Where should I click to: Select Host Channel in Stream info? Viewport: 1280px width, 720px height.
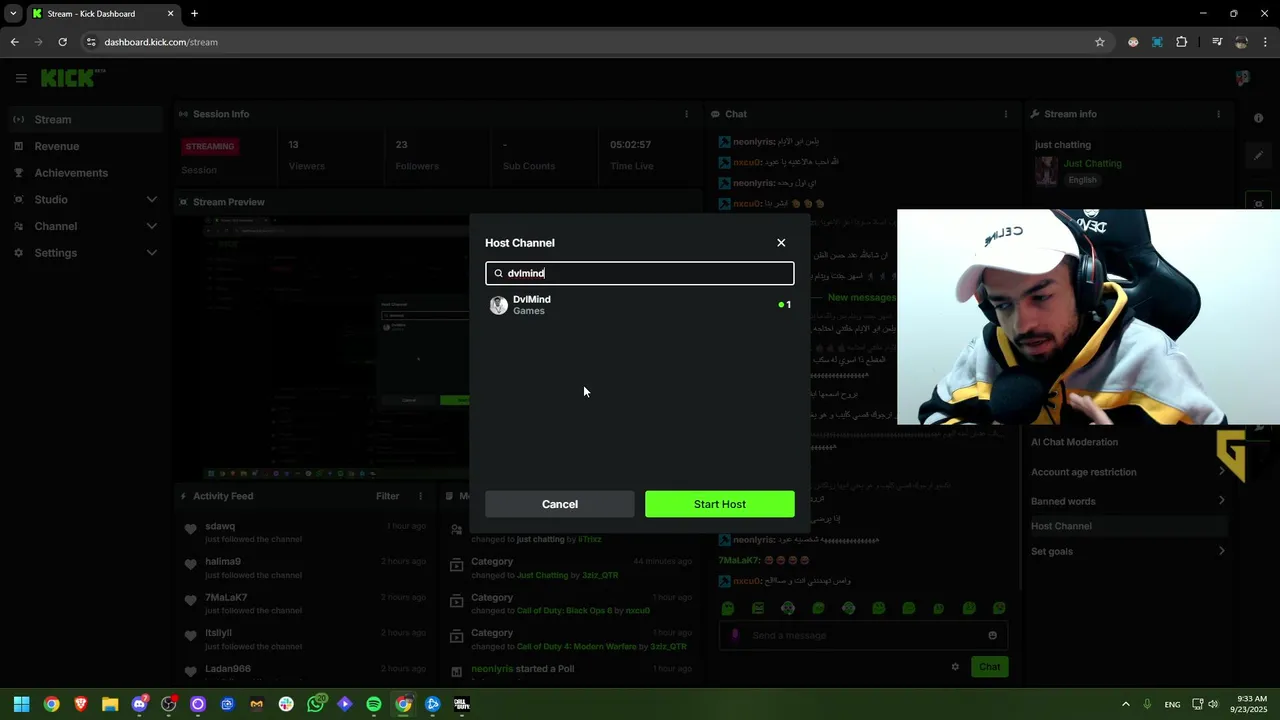[1128, 526]
